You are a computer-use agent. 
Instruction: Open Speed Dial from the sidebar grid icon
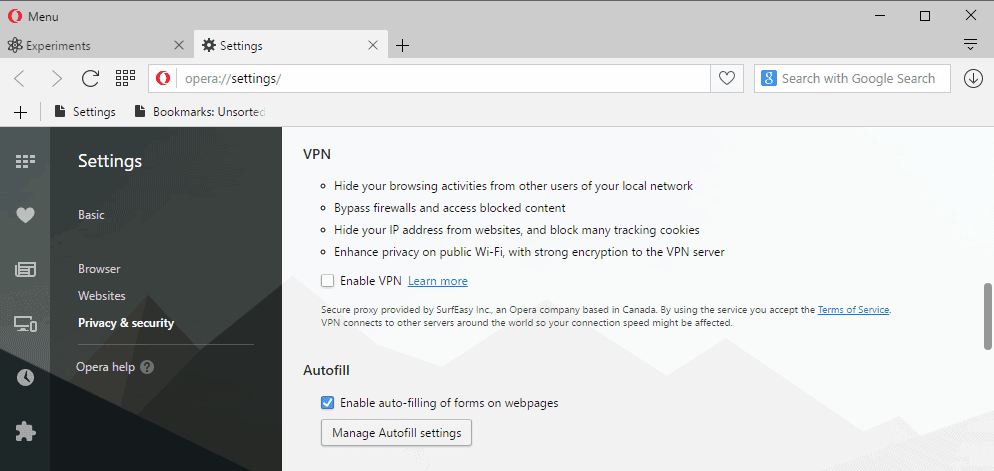point(25,162)
